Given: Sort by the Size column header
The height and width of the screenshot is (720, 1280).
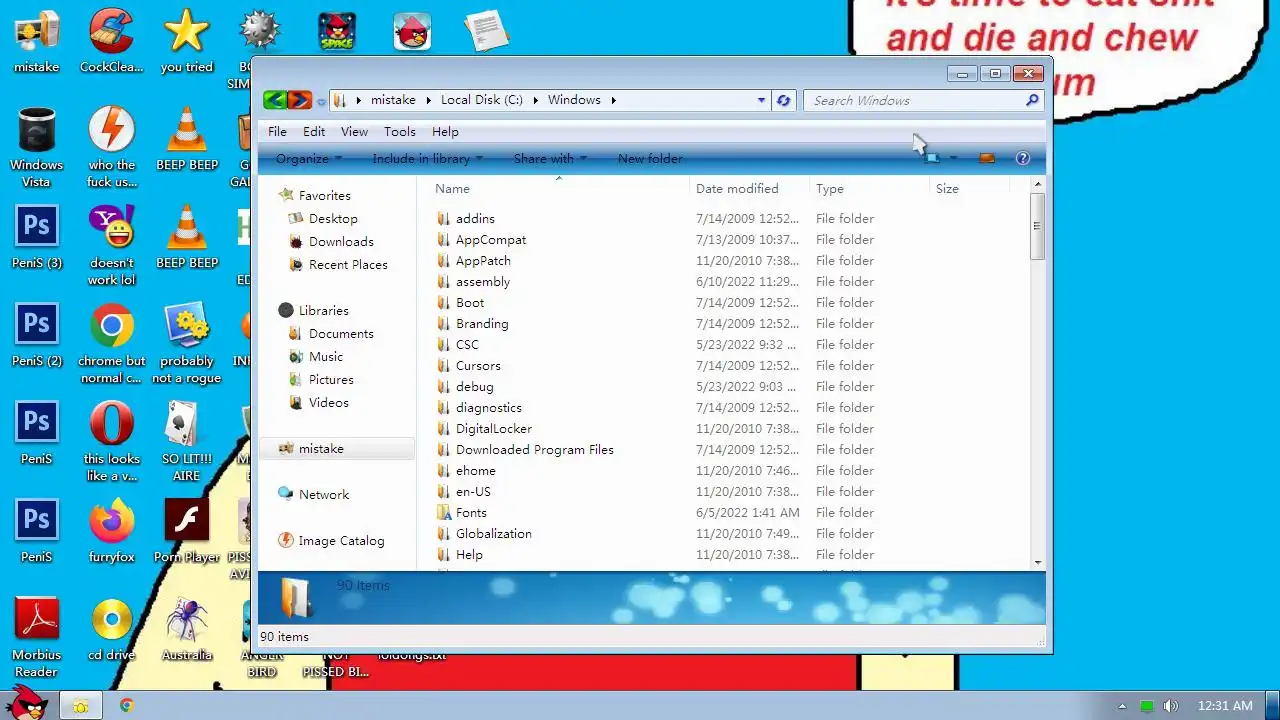Looking at the screenshot, I should coord(970,188).
